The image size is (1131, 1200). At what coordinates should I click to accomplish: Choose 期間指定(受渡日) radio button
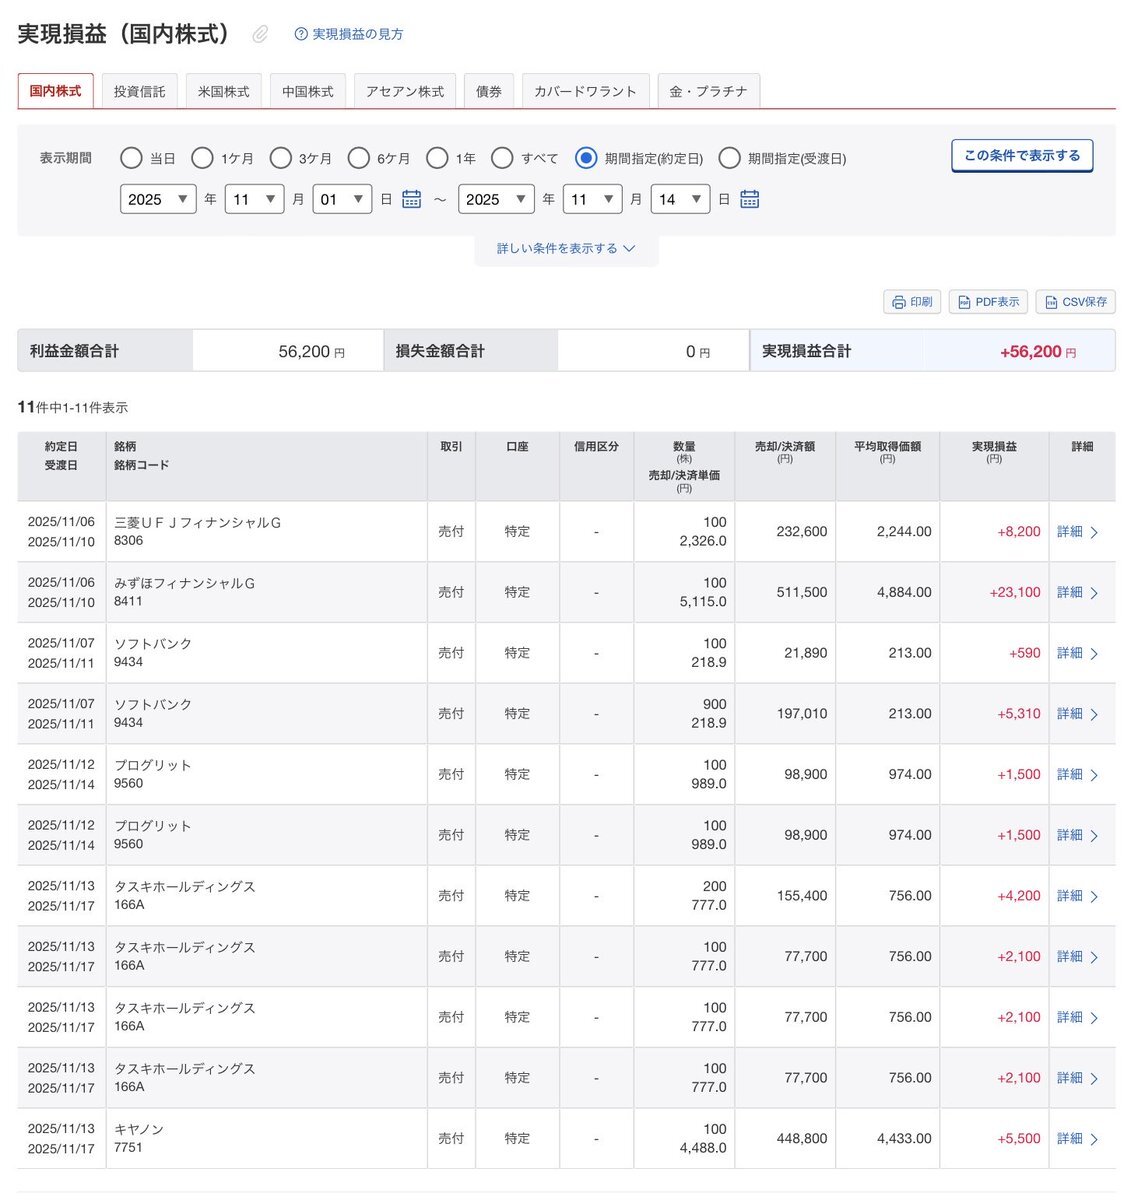coord(730,158)
